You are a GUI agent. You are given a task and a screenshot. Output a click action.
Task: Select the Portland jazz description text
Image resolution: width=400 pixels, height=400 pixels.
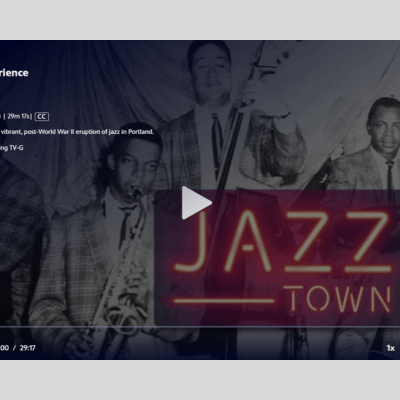[x=77, y=132]
